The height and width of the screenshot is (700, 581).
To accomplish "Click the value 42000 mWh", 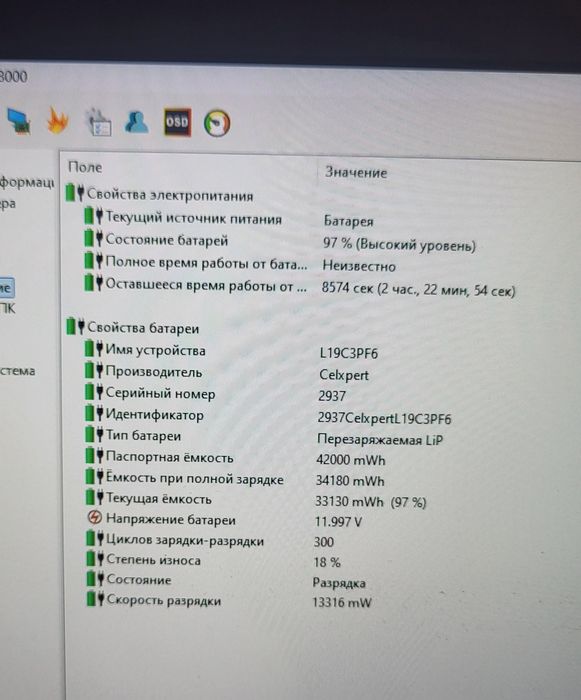I will [x=351, y=460].
